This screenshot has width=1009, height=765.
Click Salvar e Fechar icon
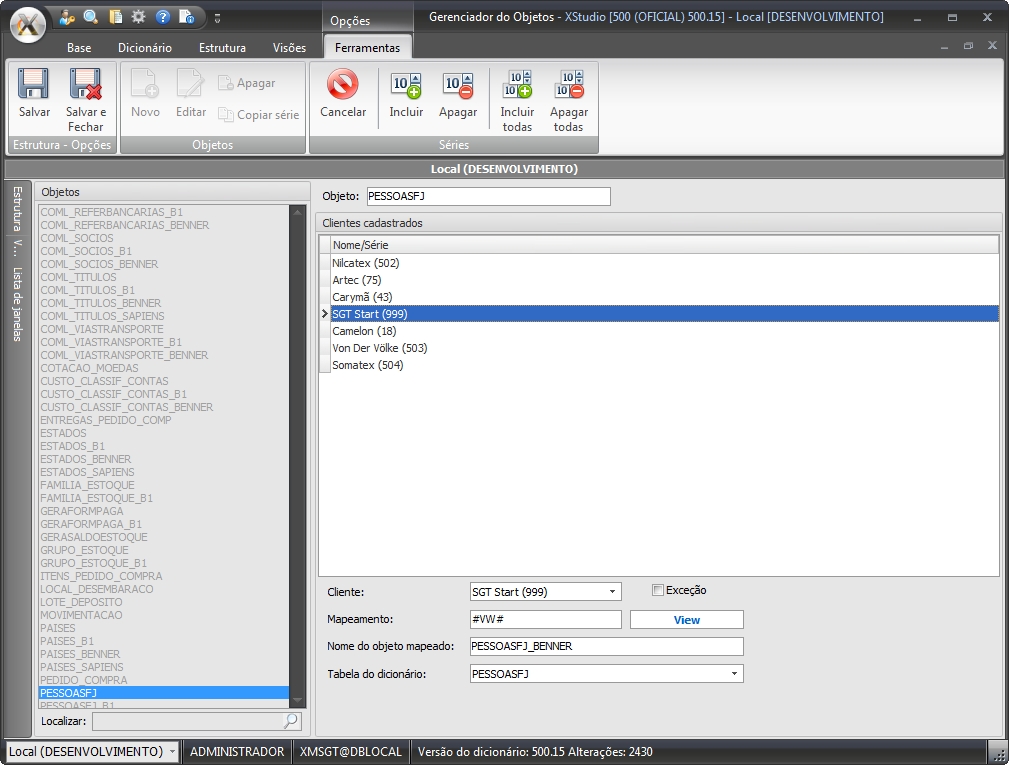click(x=85, y=84)
